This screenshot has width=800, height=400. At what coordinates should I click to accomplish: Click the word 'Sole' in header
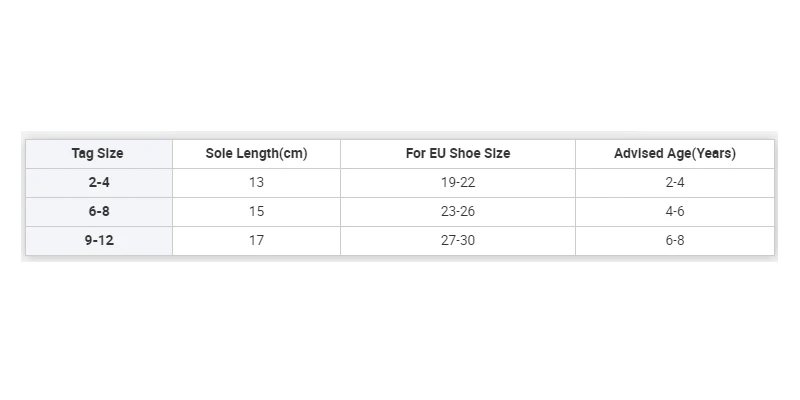coord(220,153)
